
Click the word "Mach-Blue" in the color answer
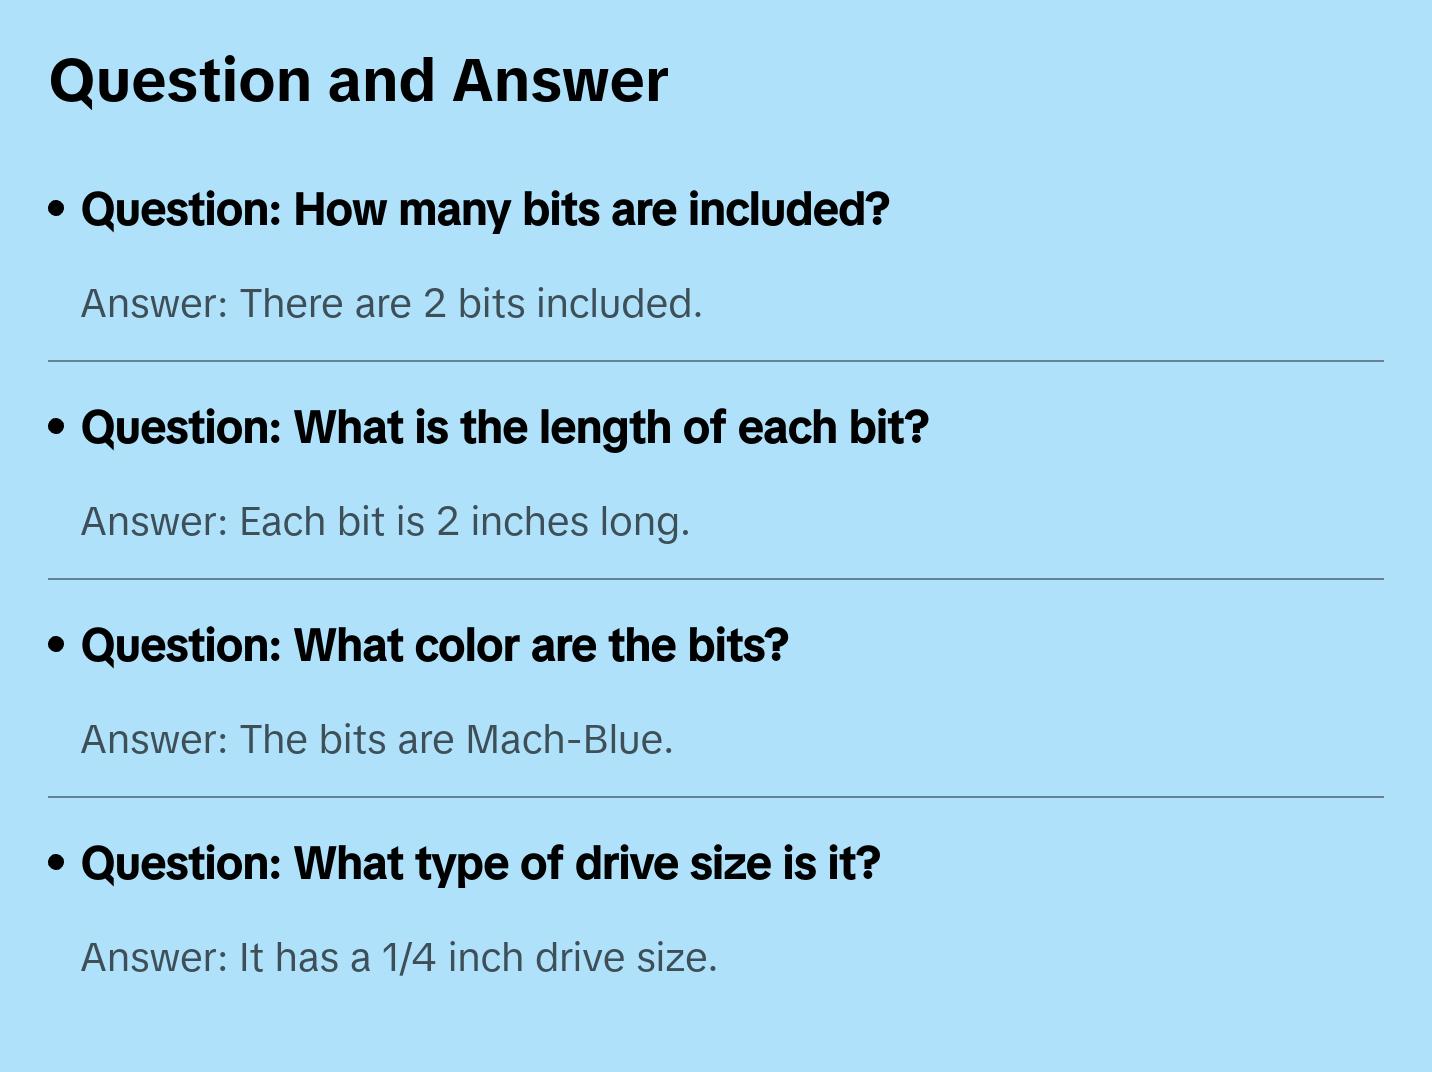coord(568,740)
